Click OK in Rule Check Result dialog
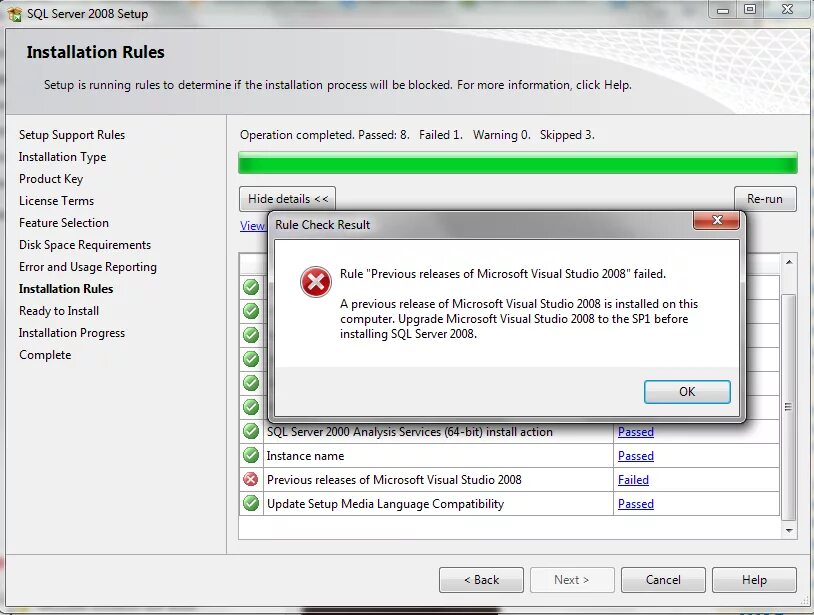Screen dimensions: 814x615 coord(687,392)
